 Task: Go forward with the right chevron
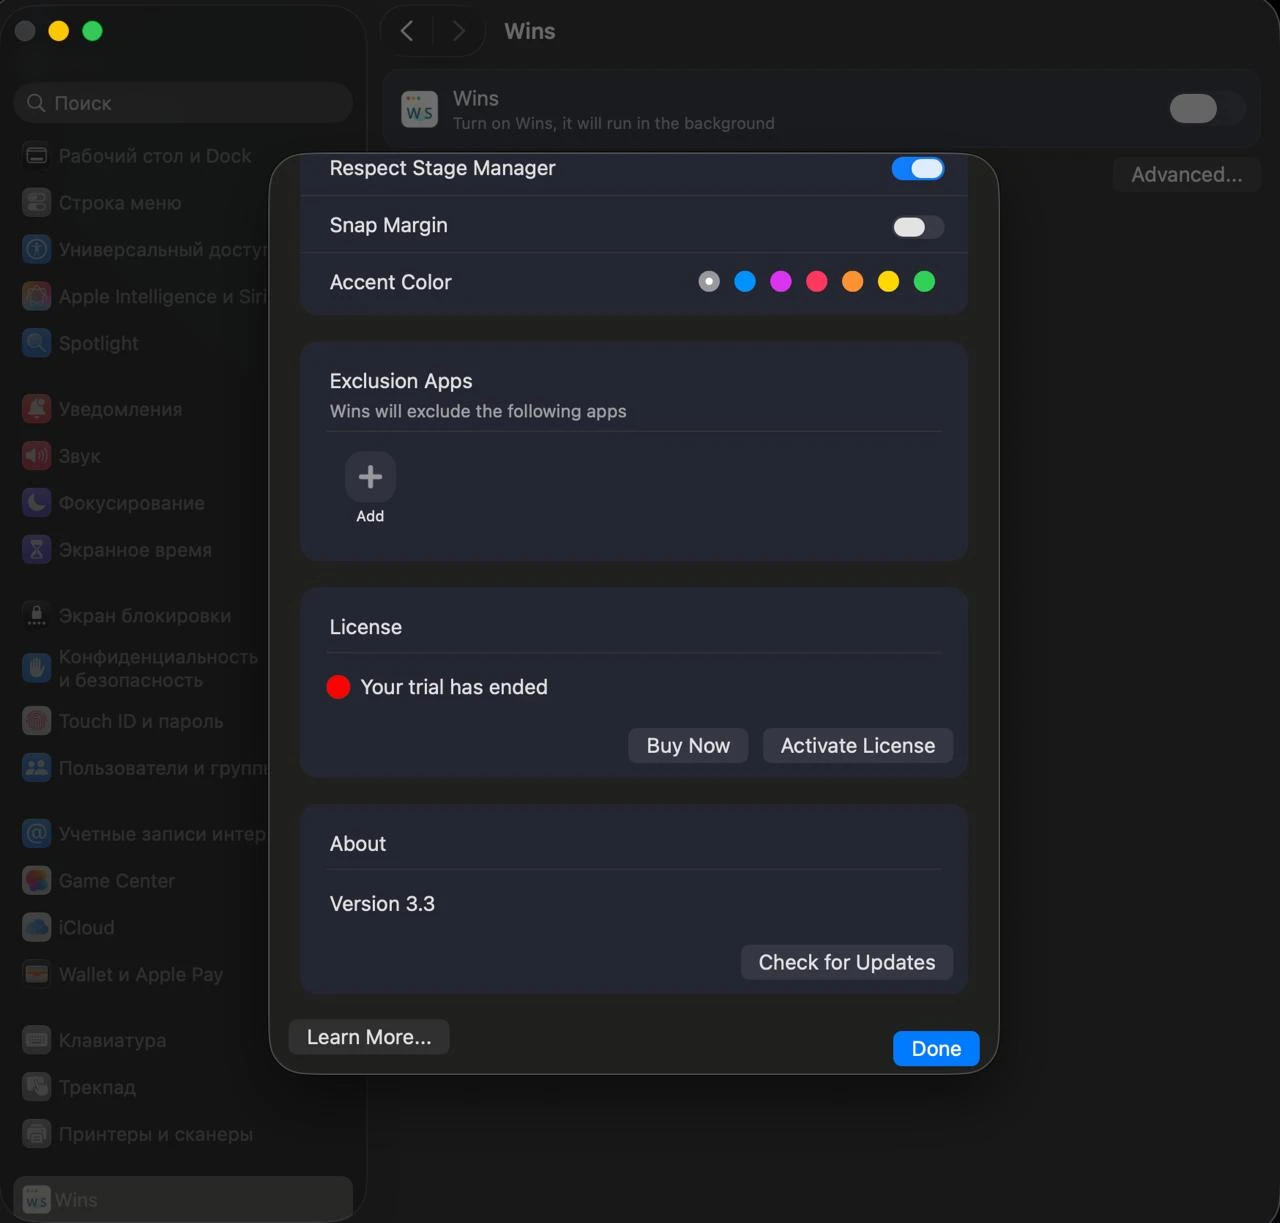click(459, 31)
